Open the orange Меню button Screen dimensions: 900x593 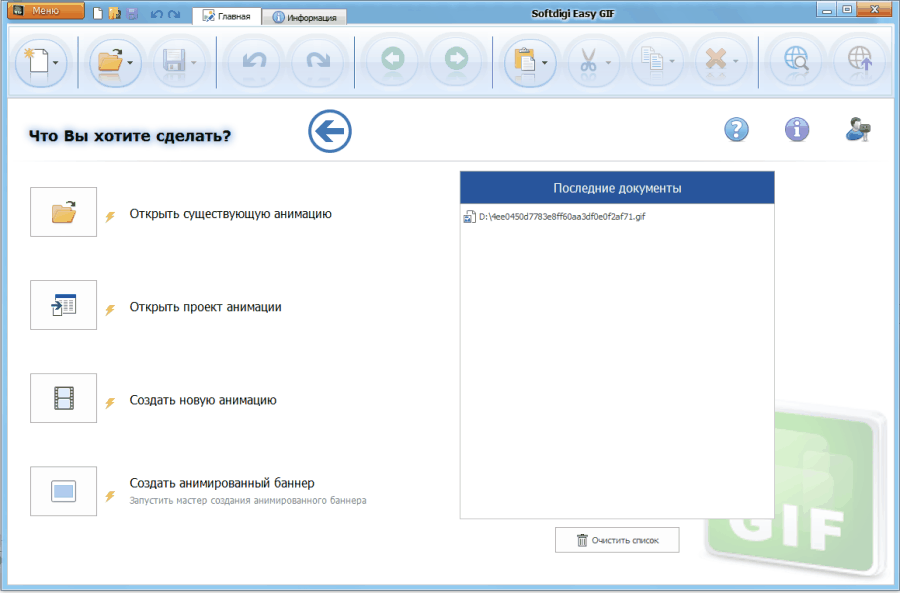(x=46, y=11)
